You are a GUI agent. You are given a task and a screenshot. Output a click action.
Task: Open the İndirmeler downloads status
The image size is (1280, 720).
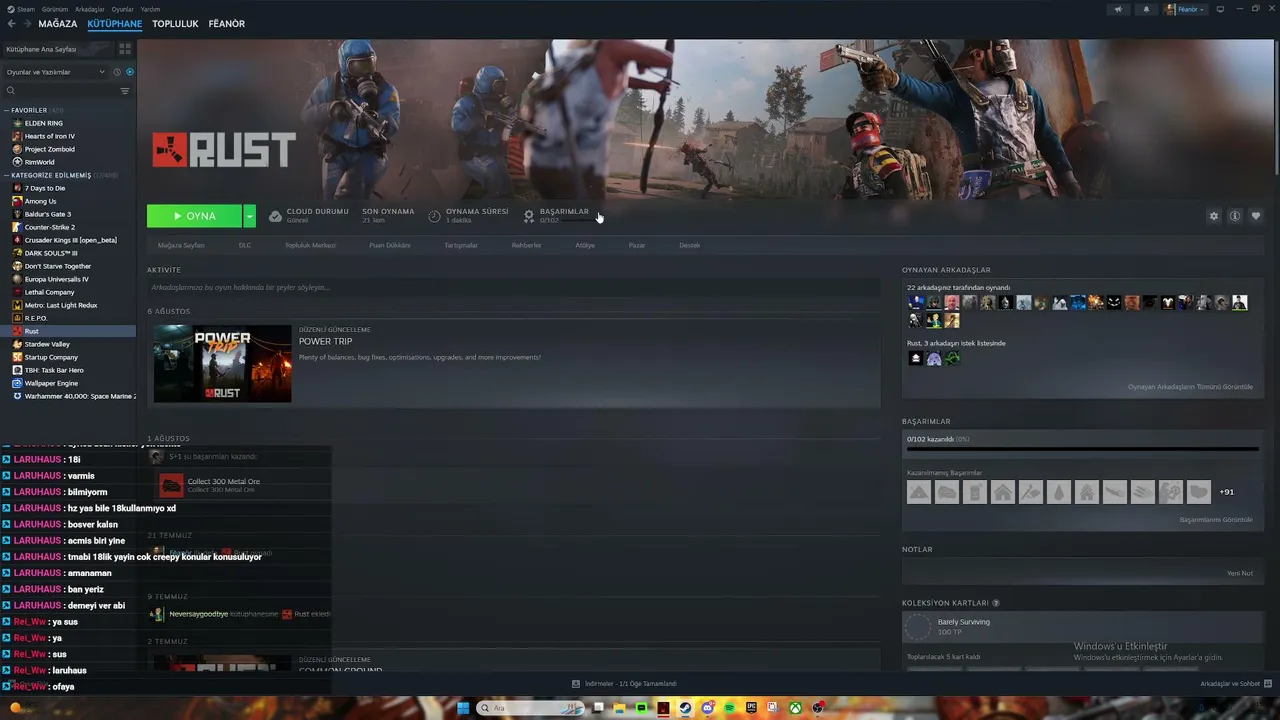coord(625,684)
